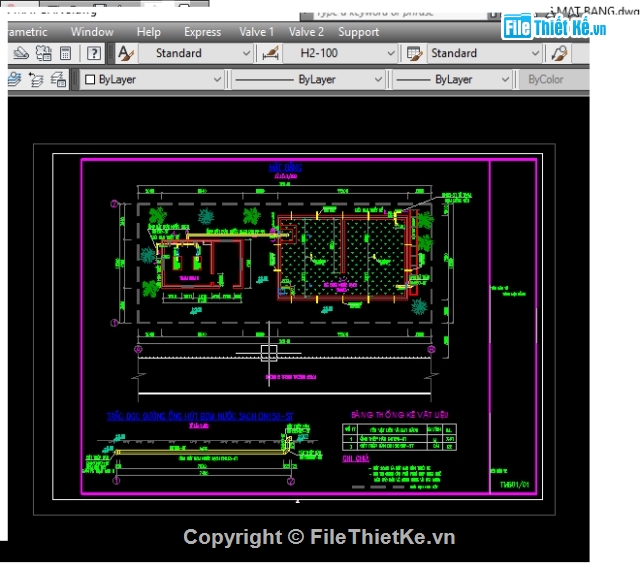Select the blue pipe profile section title

(x=200, y=416)
